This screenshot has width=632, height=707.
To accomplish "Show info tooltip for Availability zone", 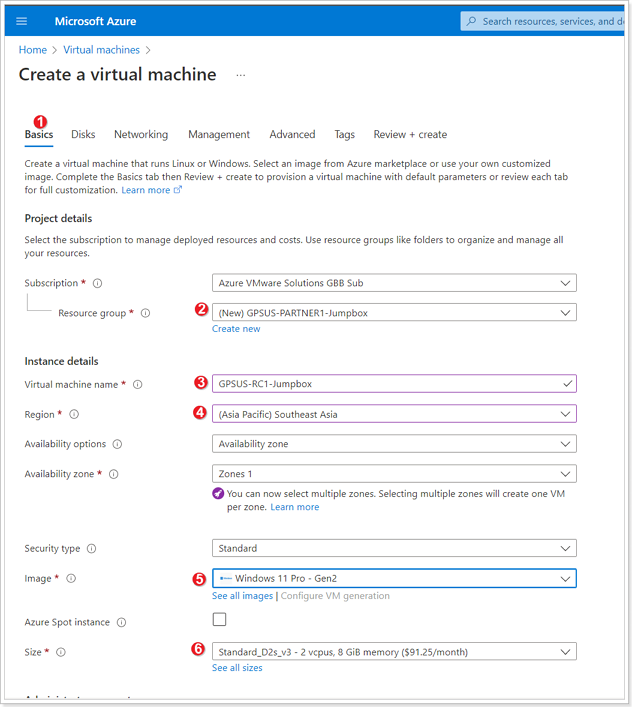I will click(x=114, y=474).
